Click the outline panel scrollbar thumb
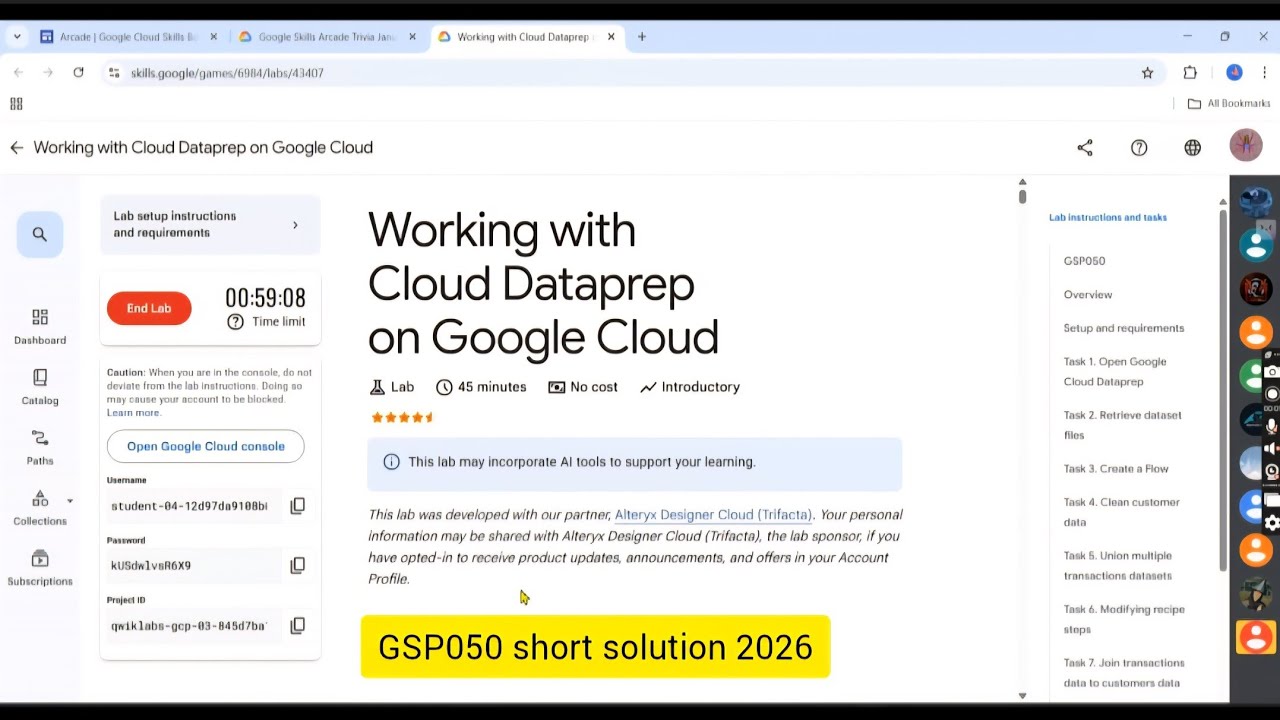This screenshot has height=720, width=1280. click(x=1222, y=390)
